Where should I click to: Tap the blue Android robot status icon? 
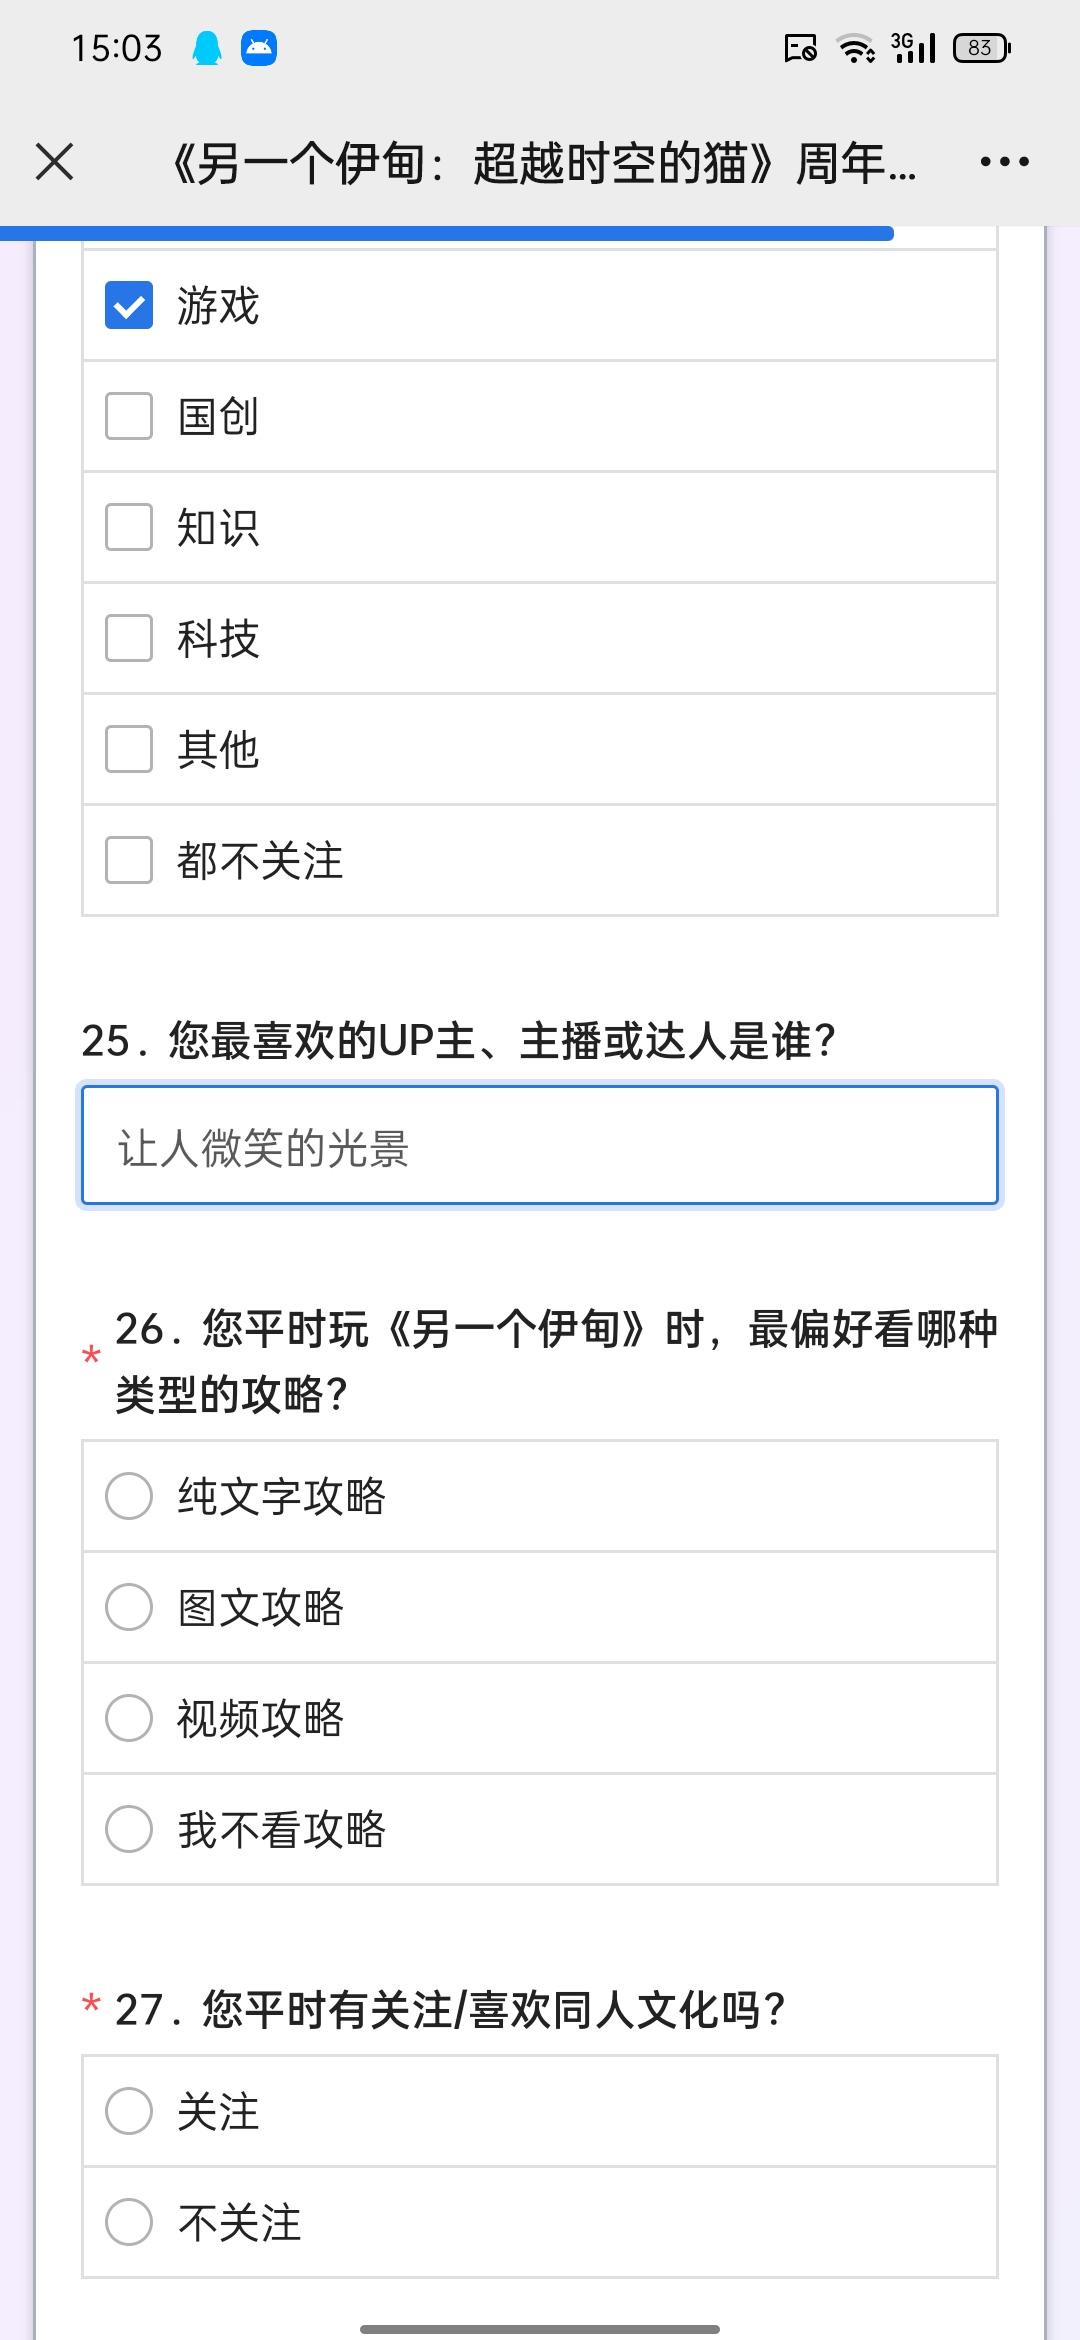pos(259,48)
